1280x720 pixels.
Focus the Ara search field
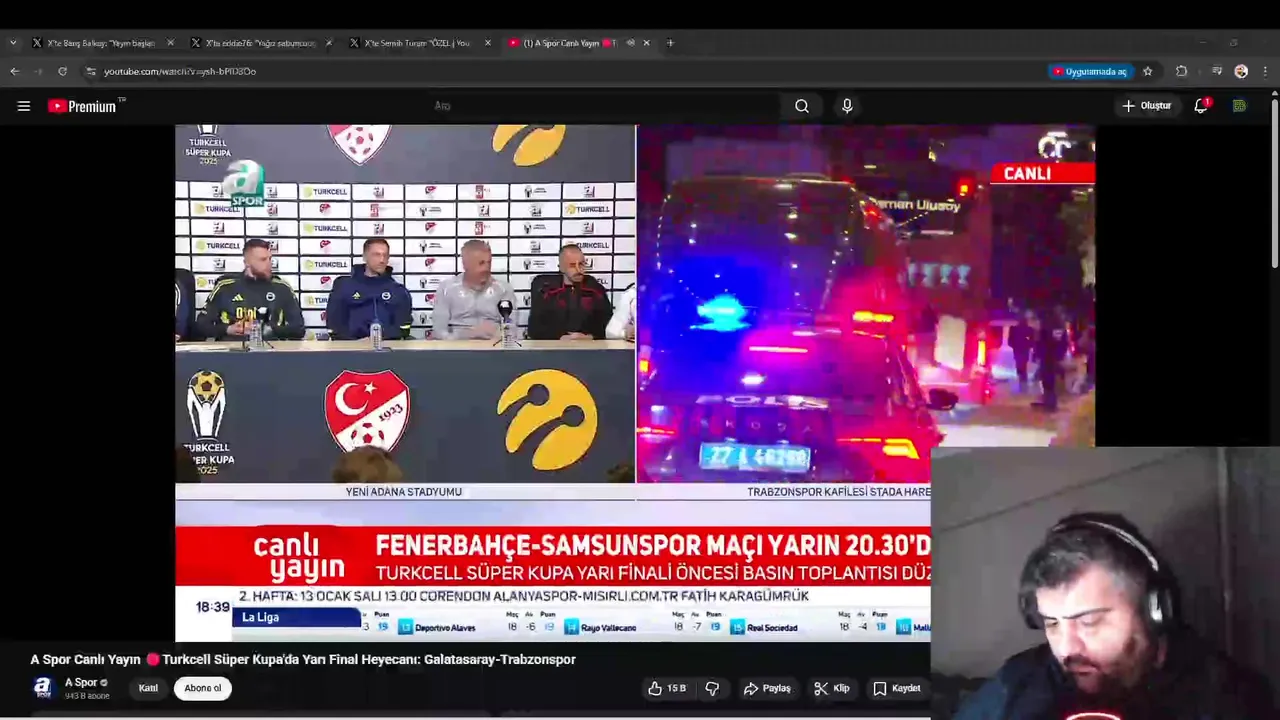[x=605, y=106]
